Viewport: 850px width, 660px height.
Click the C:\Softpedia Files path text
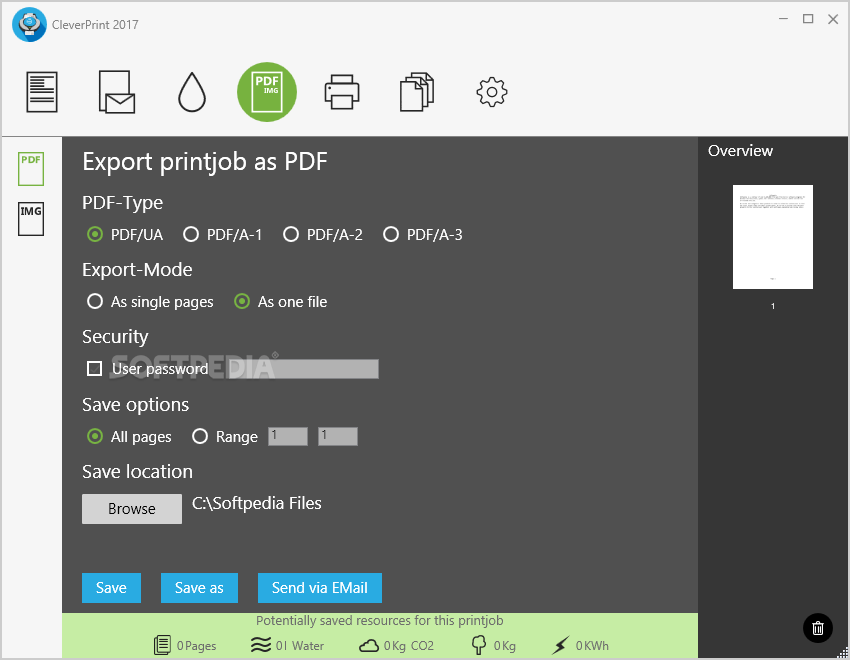click(x=257, y=503)
